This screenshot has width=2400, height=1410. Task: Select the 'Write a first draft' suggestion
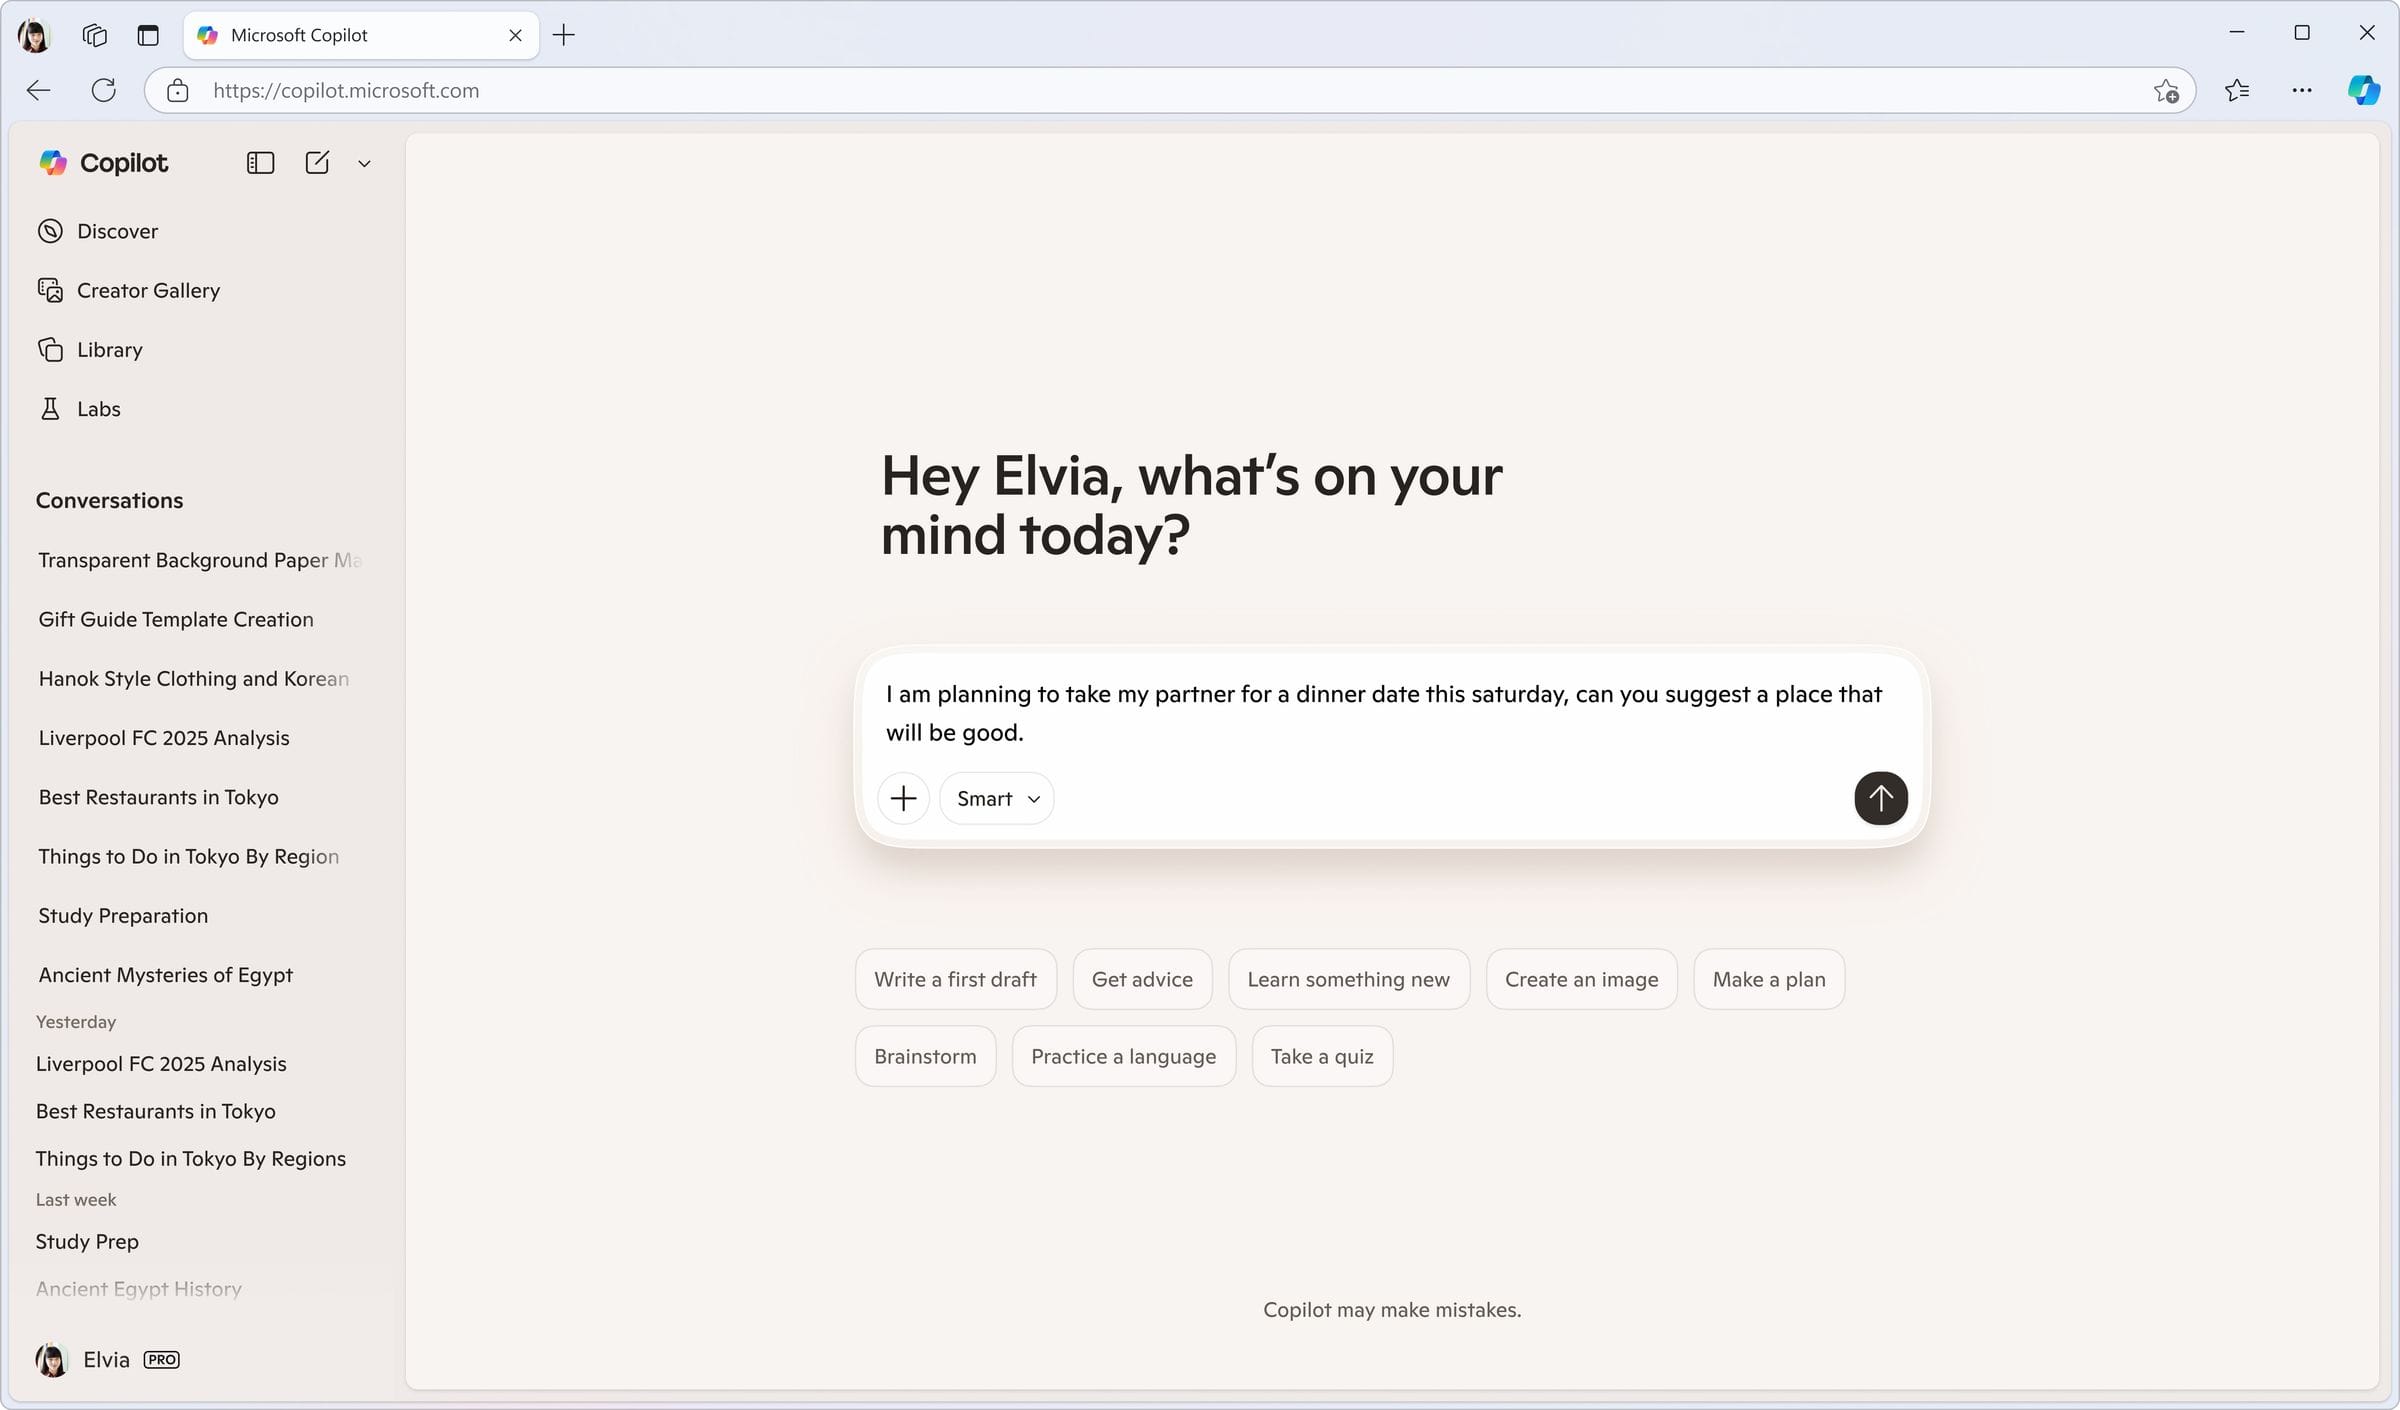(x=955, y=979)
